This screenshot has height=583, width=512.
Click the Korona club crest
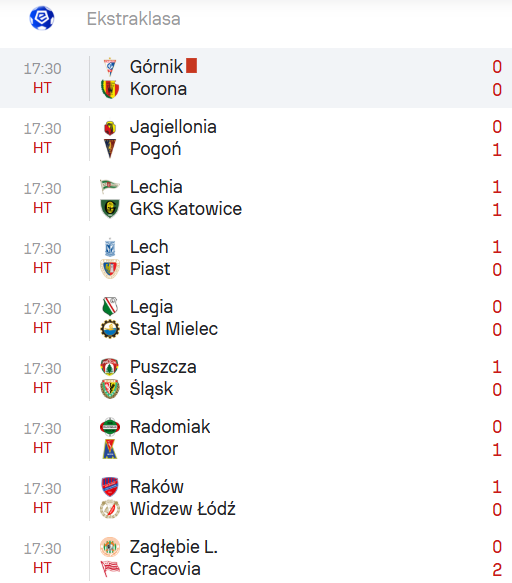(x=110, y=89)
